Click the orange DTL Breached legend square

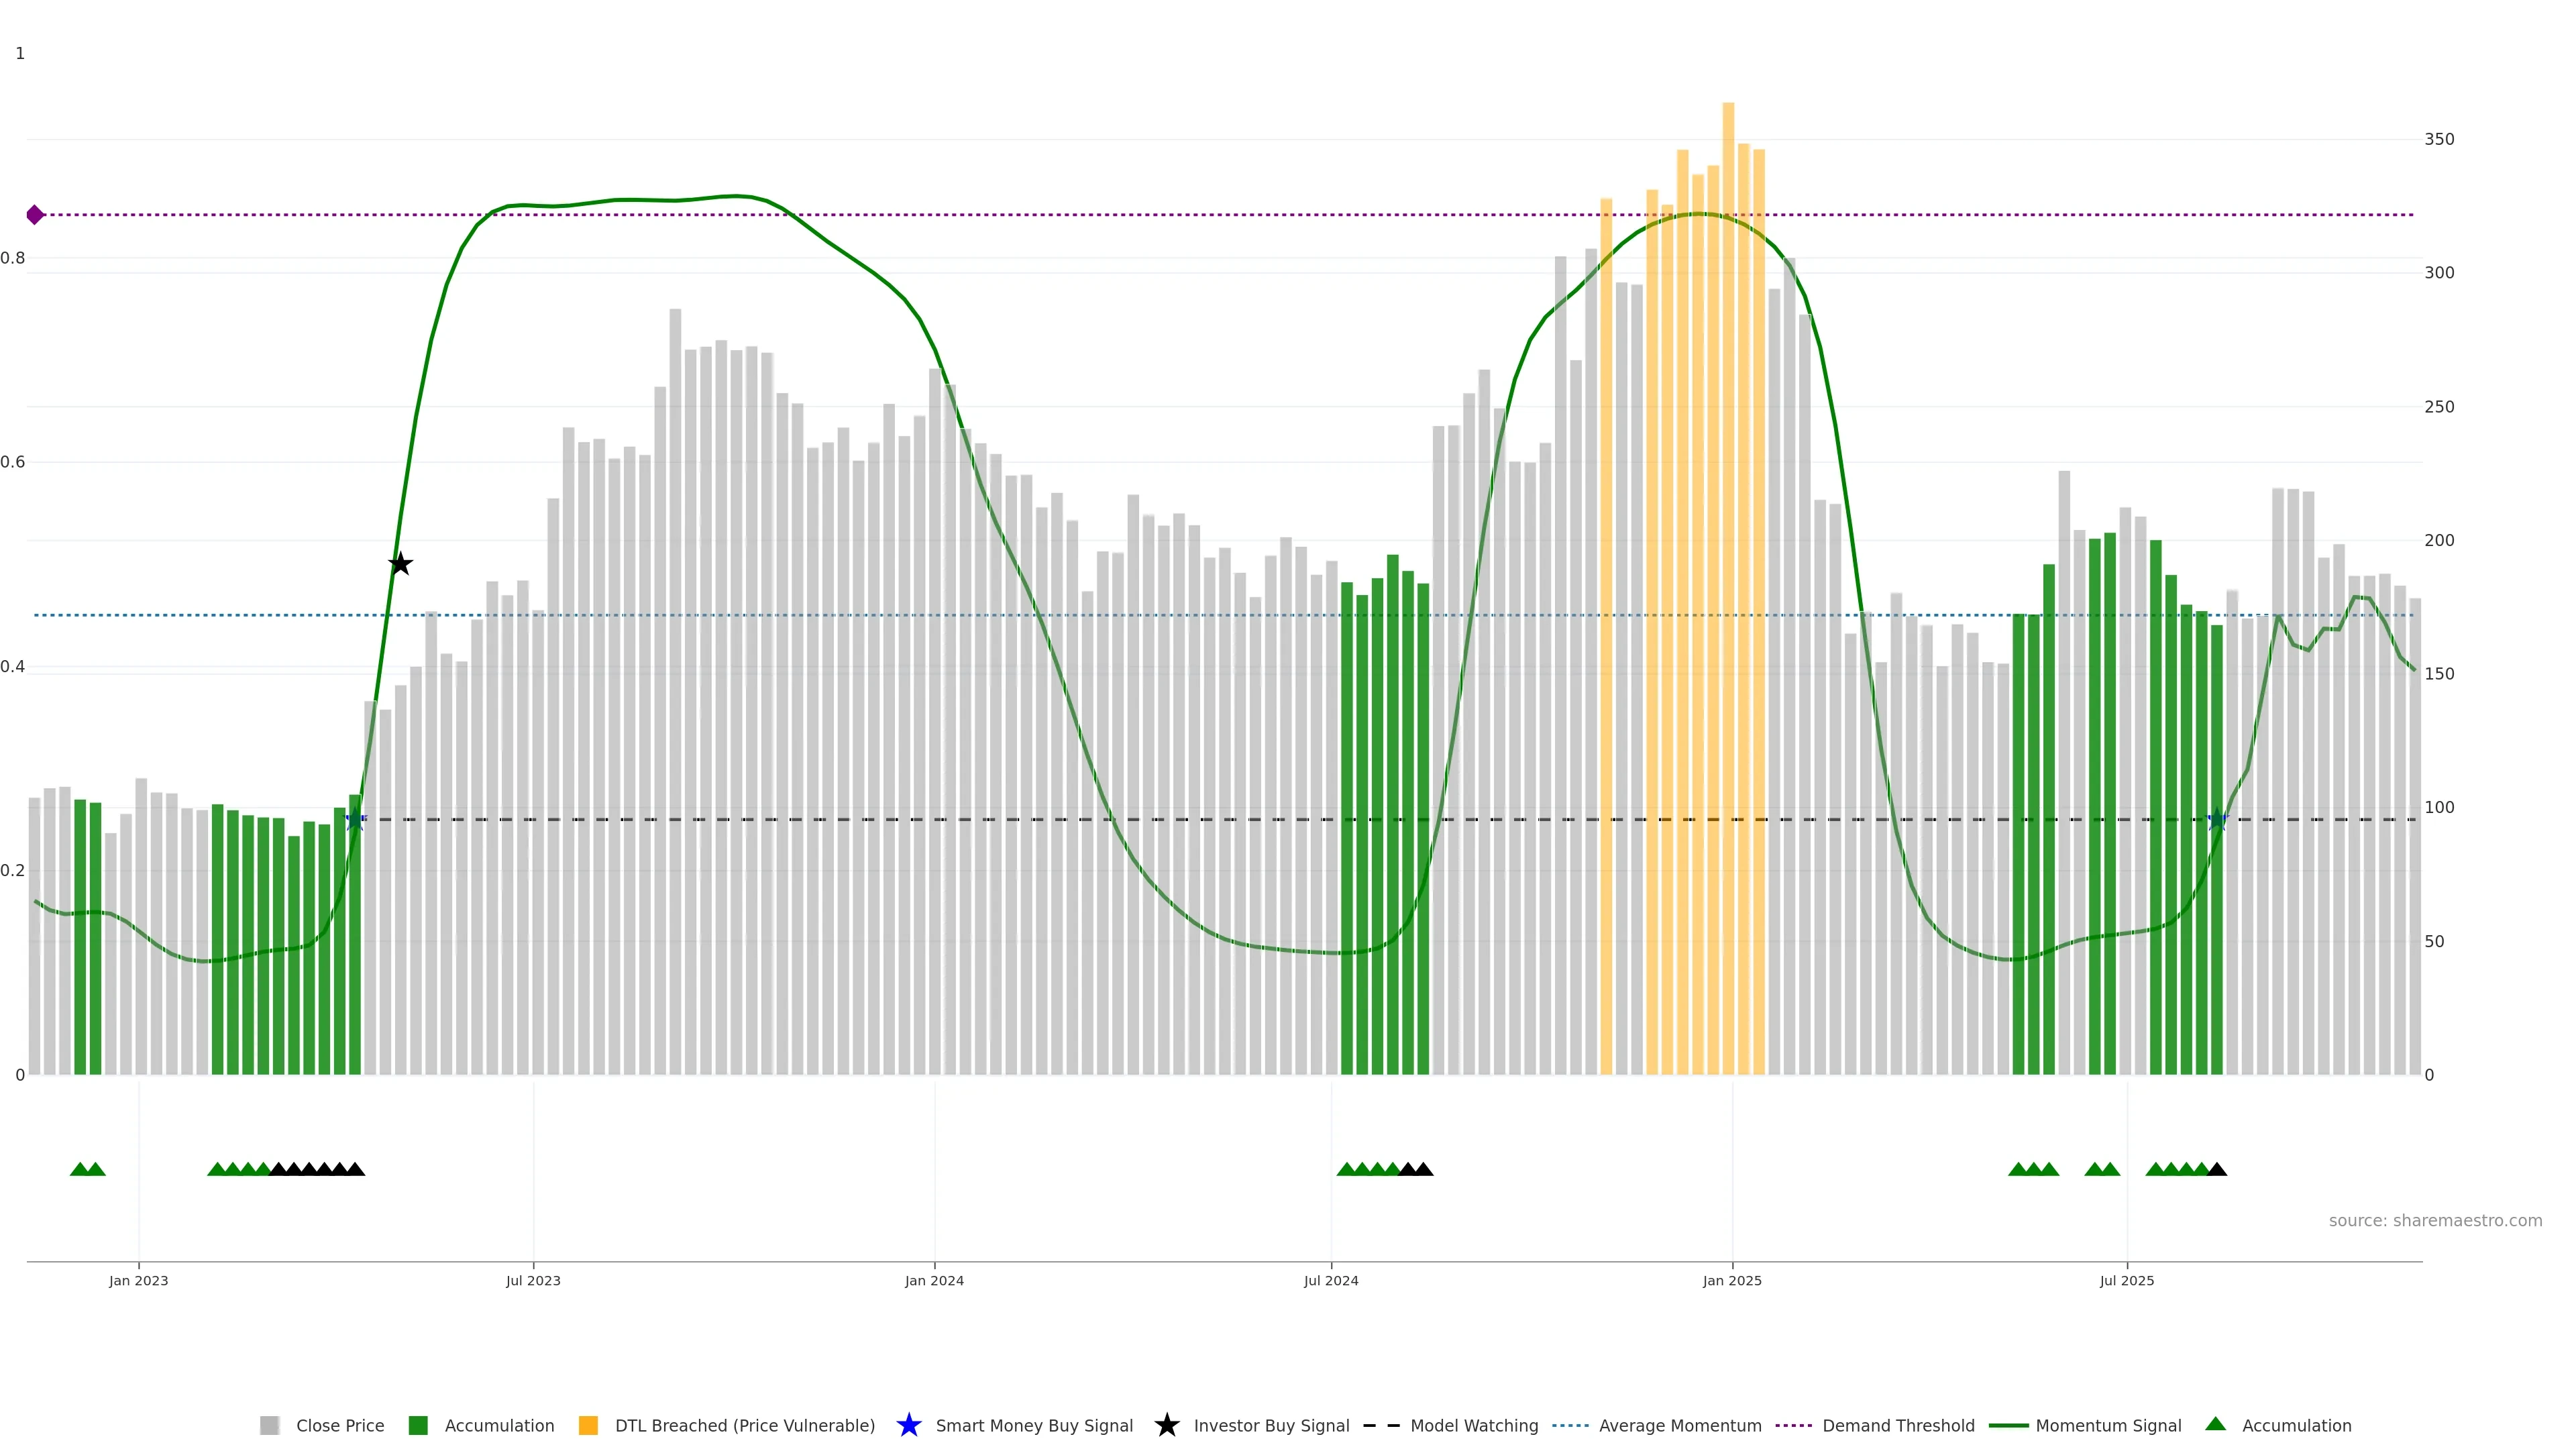pos(588,1425)
